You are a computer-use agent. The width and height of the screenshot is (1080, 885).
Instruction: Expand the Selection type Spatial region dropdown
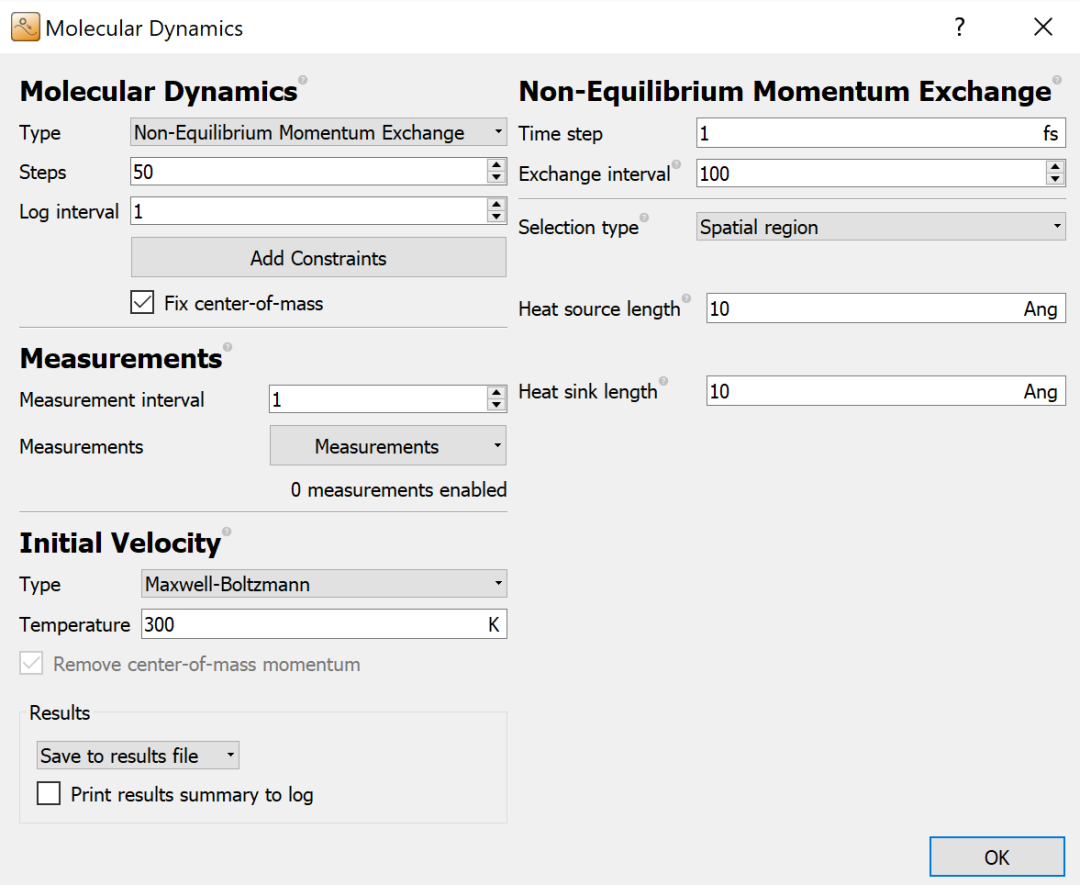pos(880,228)
